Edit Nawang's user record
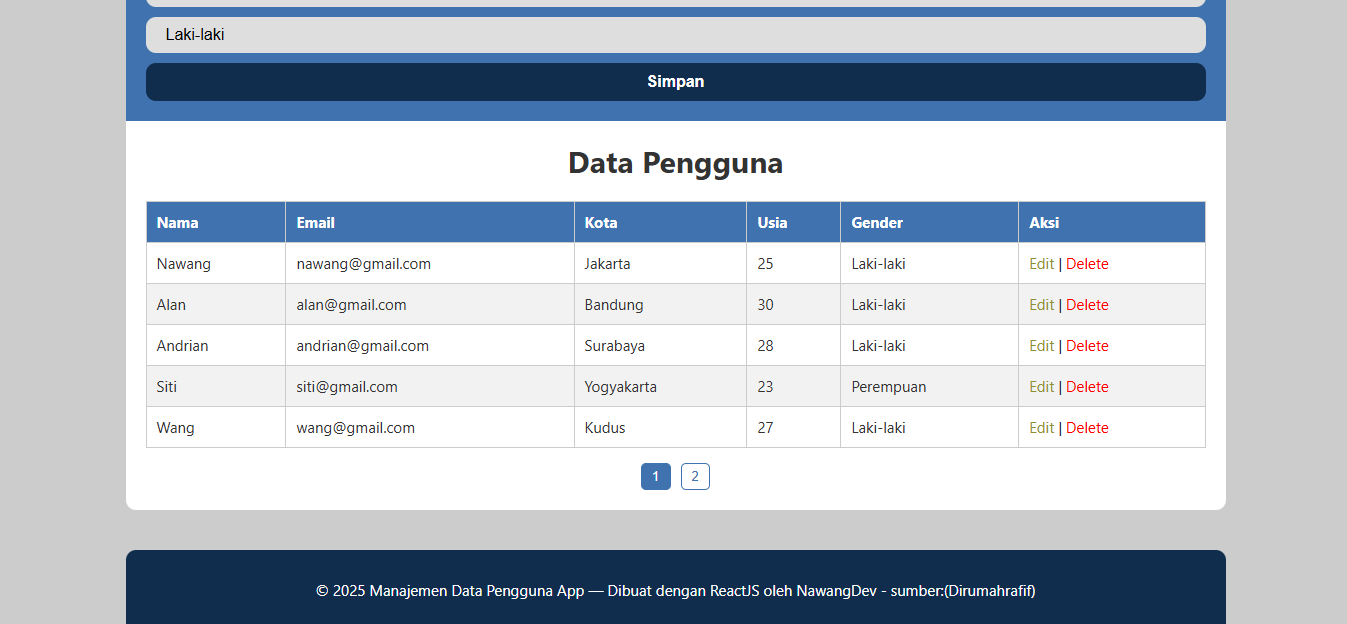Screen dimensions: 1347x624 point(1041,264)
